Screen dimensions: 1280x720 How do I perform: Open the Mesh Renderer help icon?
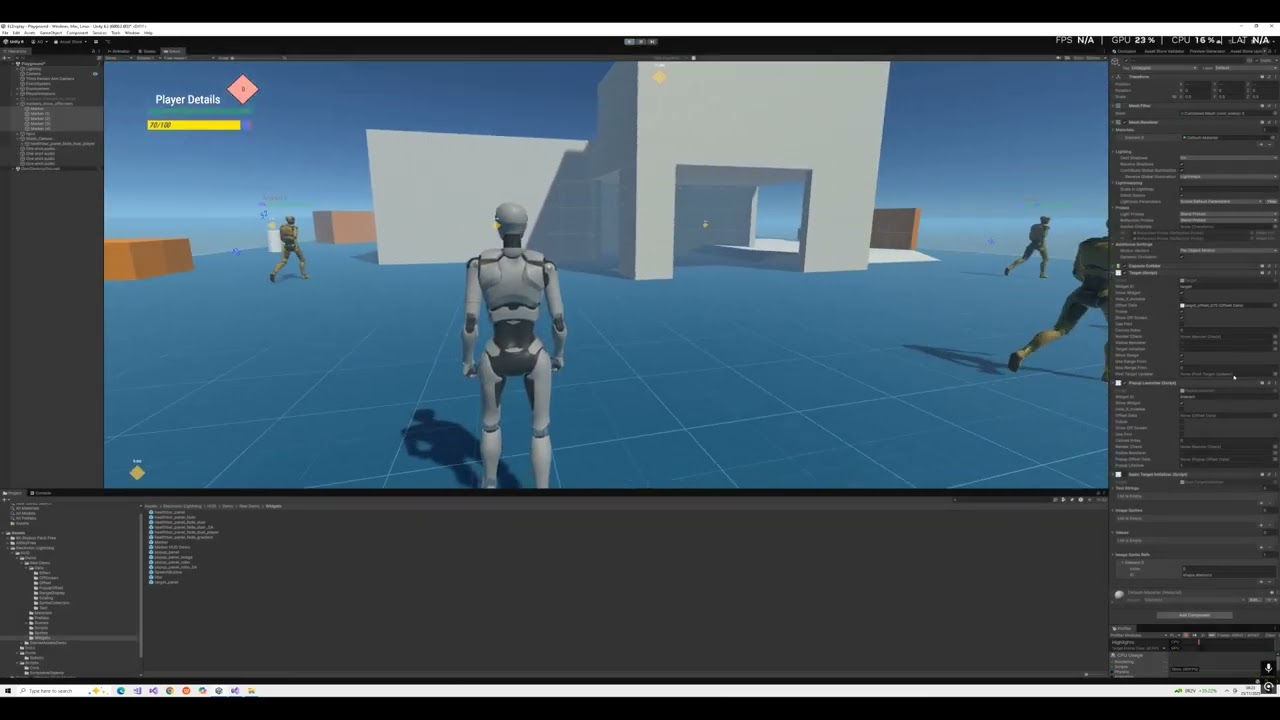click(1262, 122)
